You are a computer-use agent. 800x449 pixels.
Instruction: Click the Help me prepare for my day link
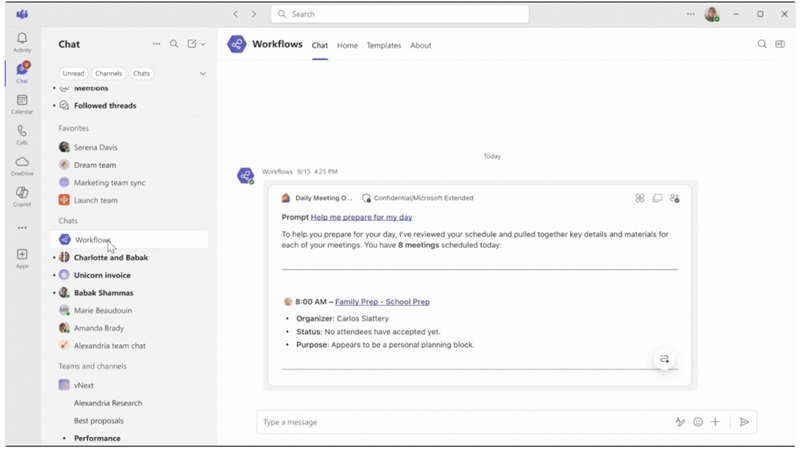pos(361,217)
